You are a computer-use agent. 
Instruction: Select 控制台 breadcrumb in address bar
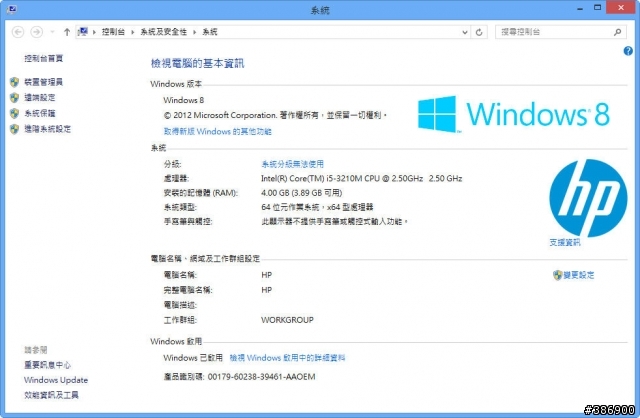click(x=113, y=32)
